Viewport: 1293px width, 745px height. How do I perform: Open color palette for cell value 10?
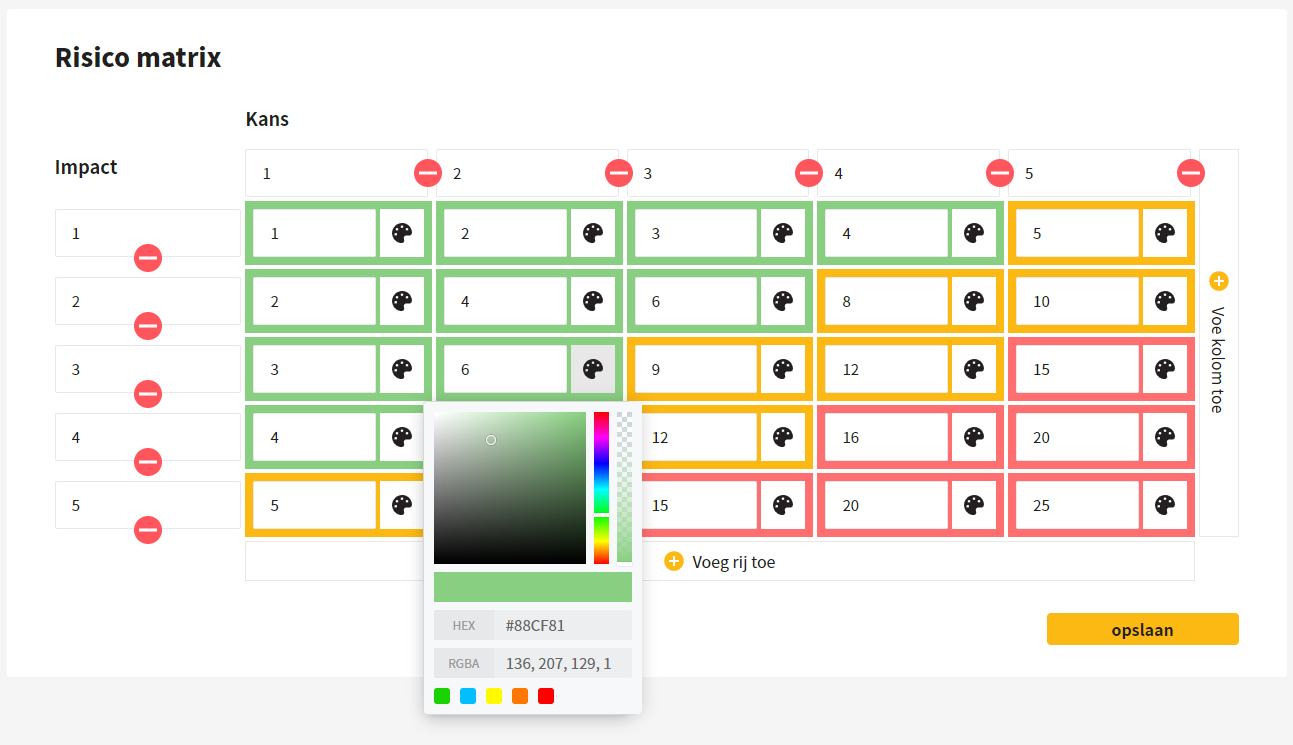pyautogui.click(x=1165, y=301)
